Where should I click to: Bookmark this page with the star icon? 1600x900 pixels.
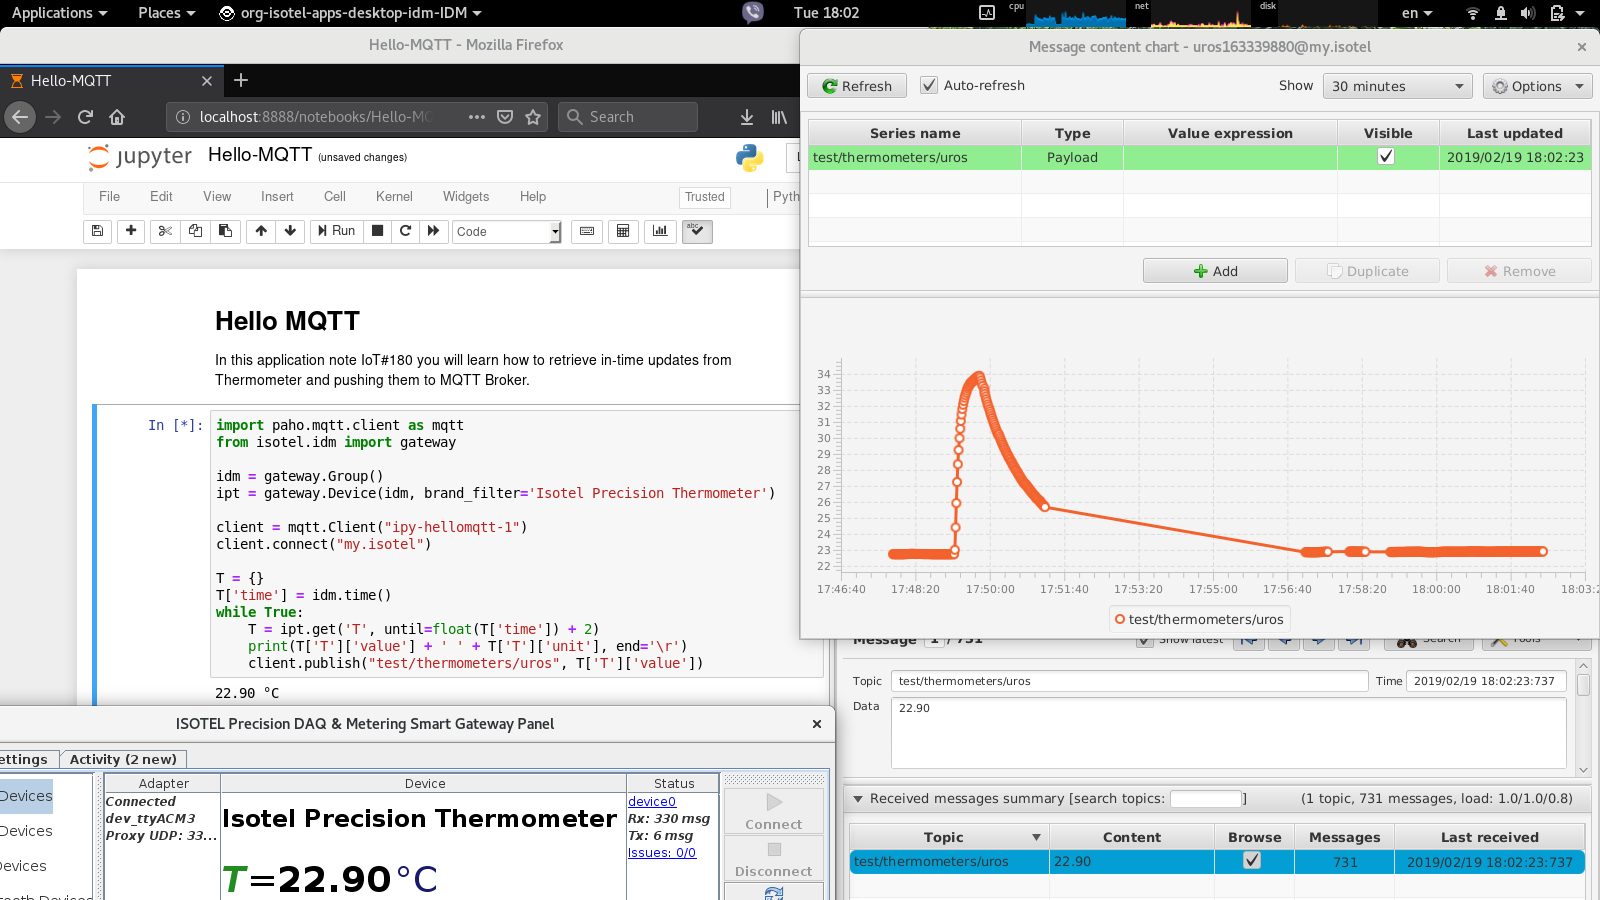pos(533,117)
